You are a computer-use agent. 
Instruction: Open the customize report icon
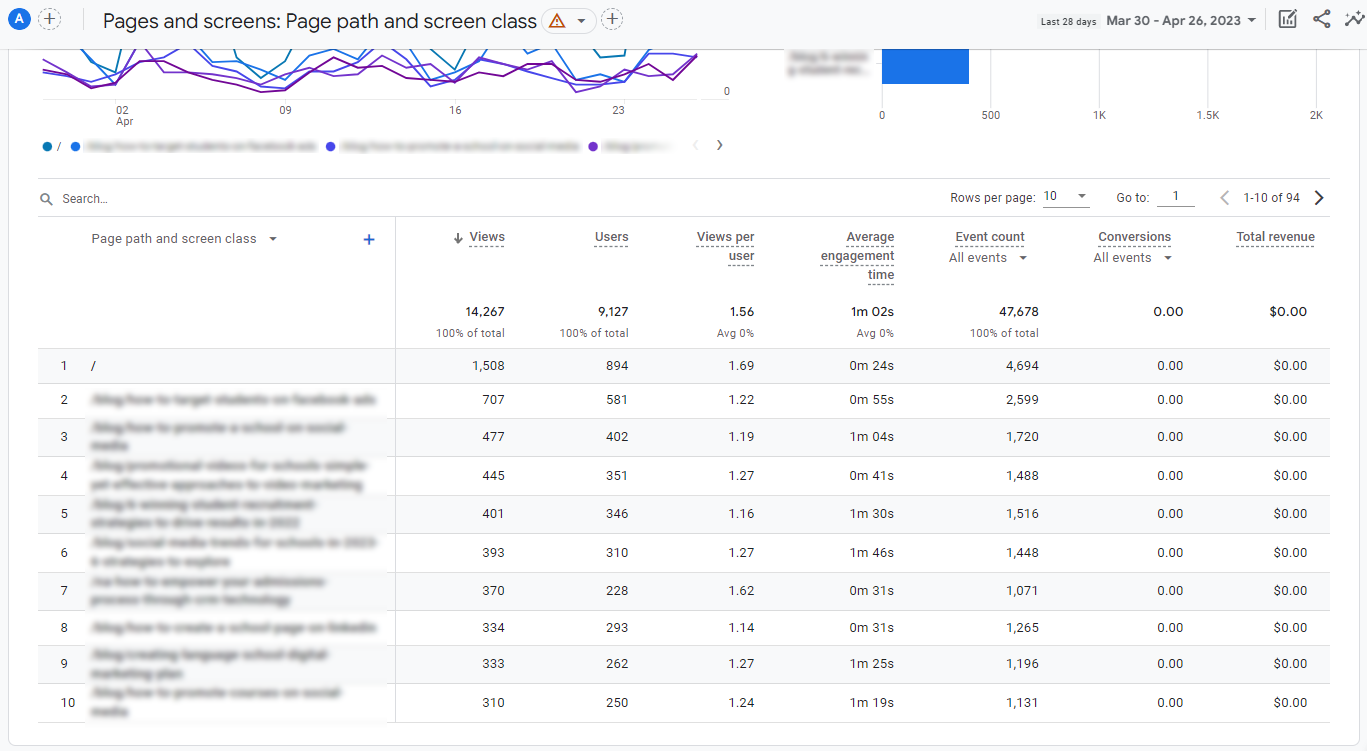pos(1288,20)
